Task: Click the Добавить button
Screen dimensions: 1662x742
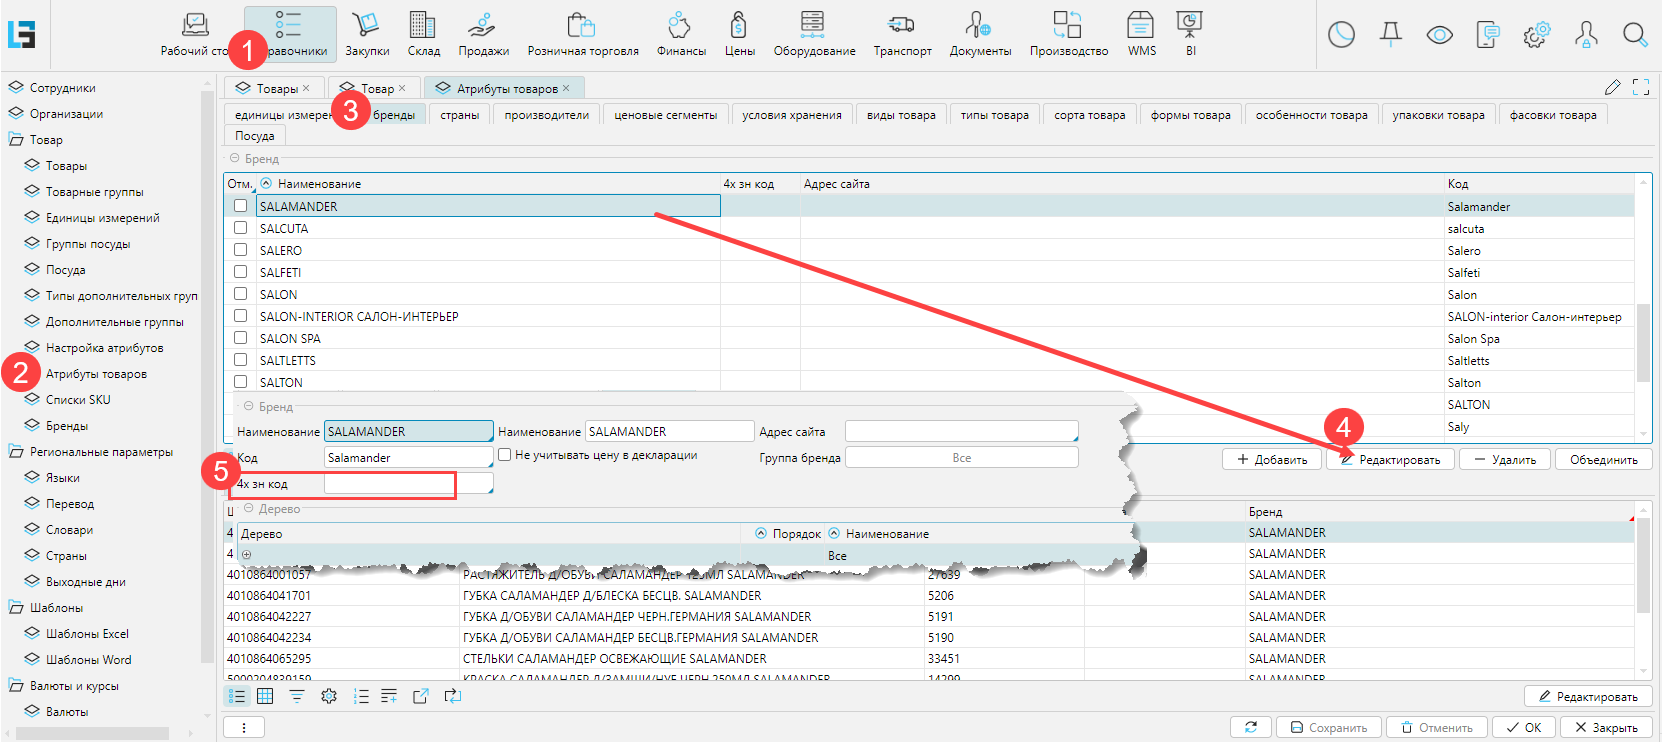Action: (1272, 460)
